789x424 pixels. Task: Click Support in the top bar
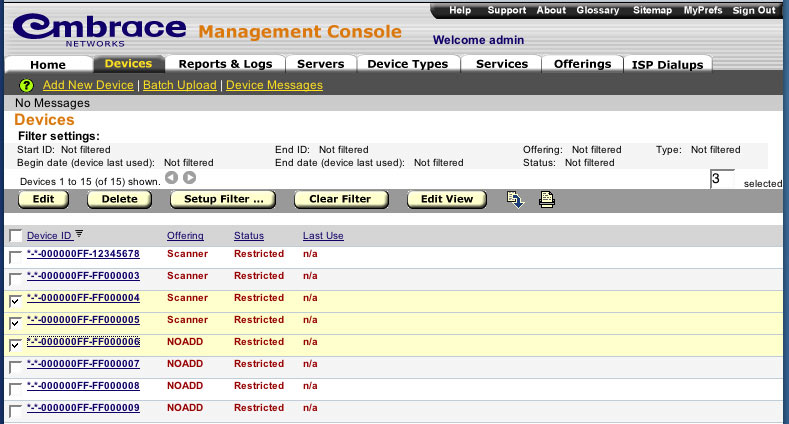pos(507,10)
